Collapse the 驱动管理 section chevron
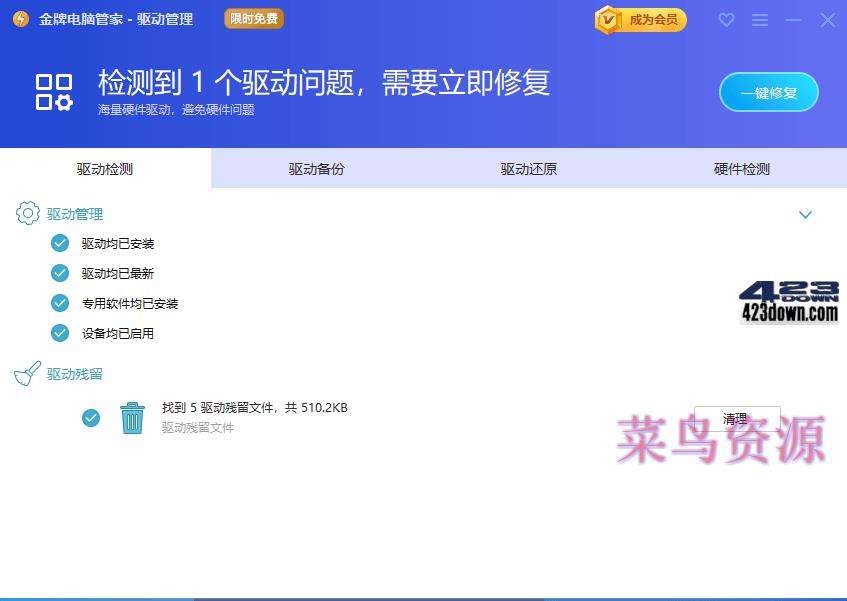The height and width of the screenshot is (601, 847). coord(805,214)
